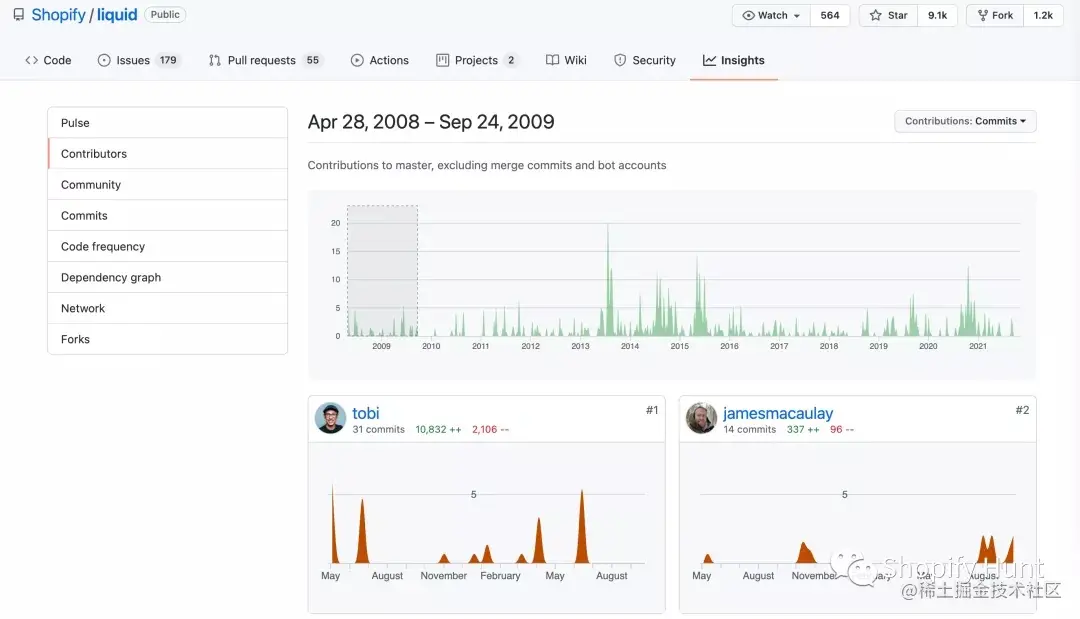Image resolution: width=1080 pixels, height=619 pixels.
Task: Click the shaded date range selection on graph
Action: [x=382, y=271]
